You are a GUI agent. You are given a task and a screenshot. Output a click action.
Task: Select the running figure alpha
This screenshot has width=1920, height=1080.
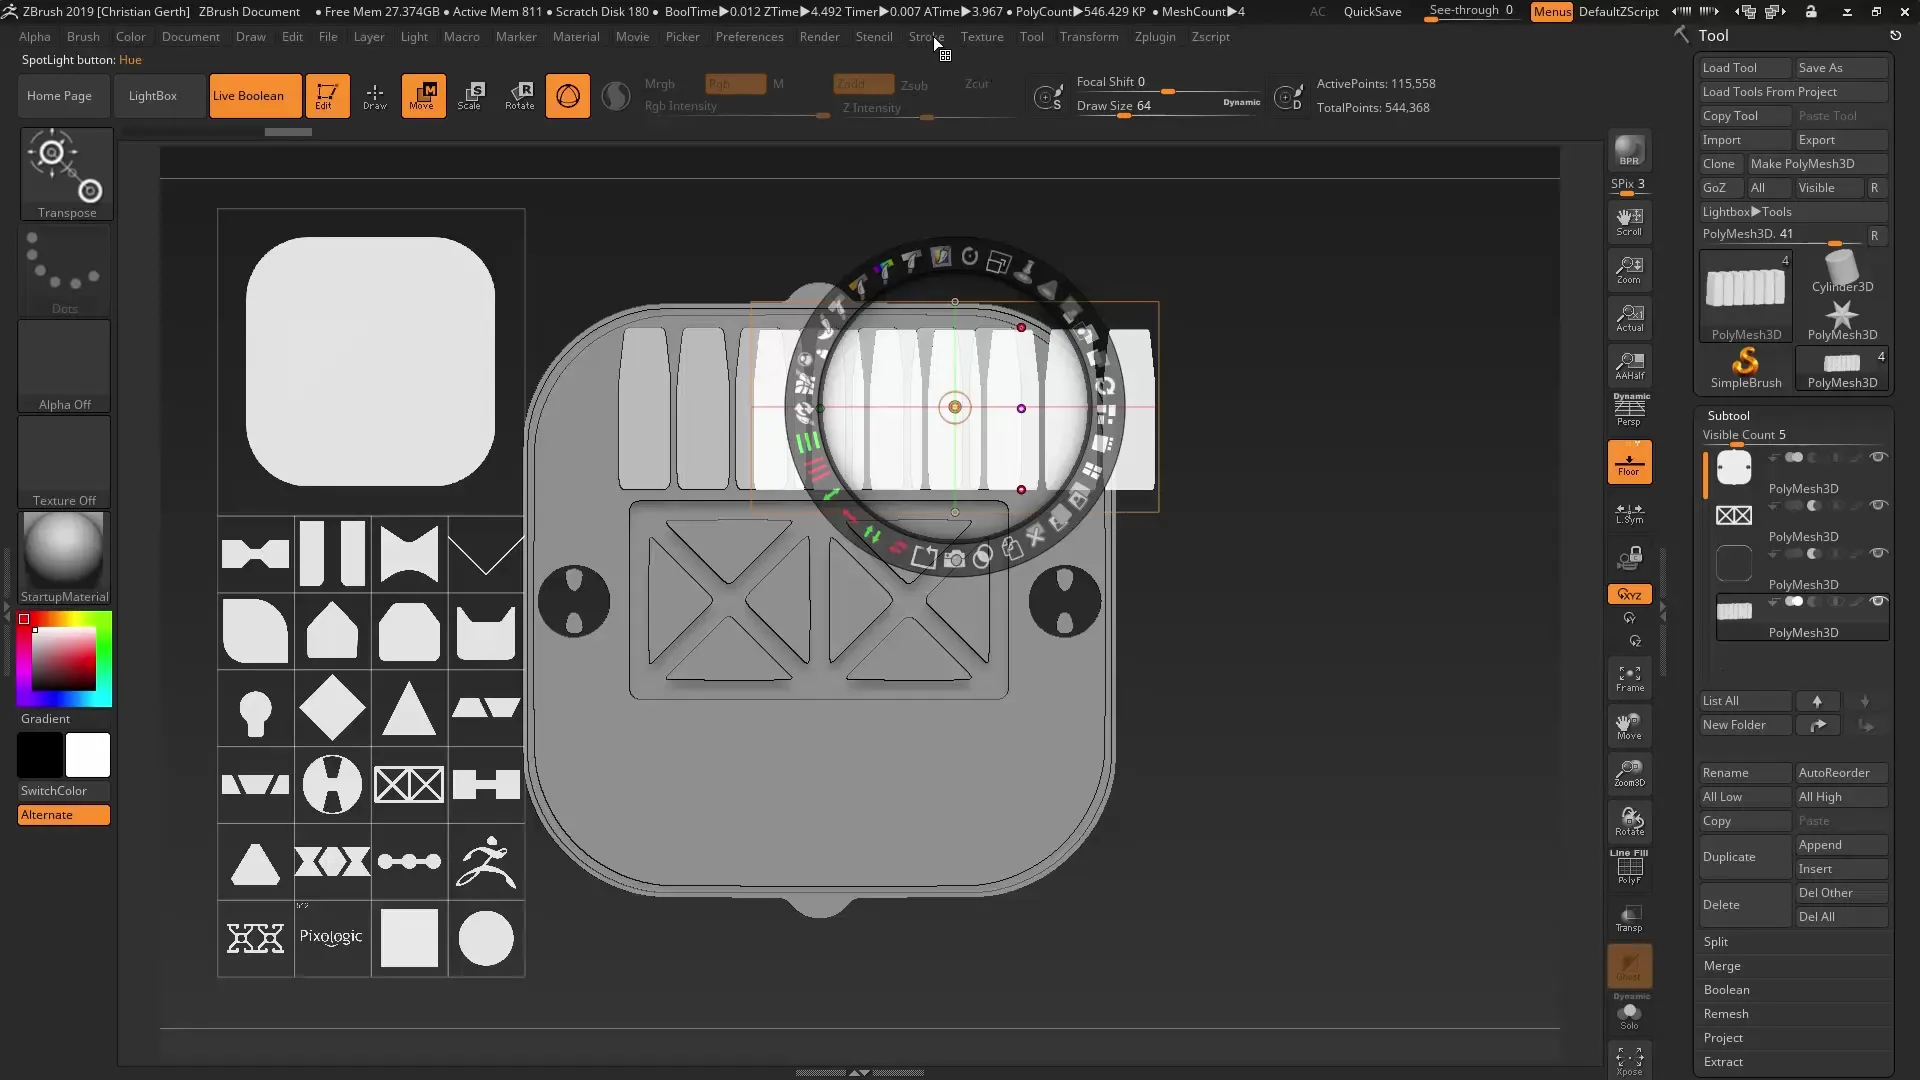pos(486,862)
